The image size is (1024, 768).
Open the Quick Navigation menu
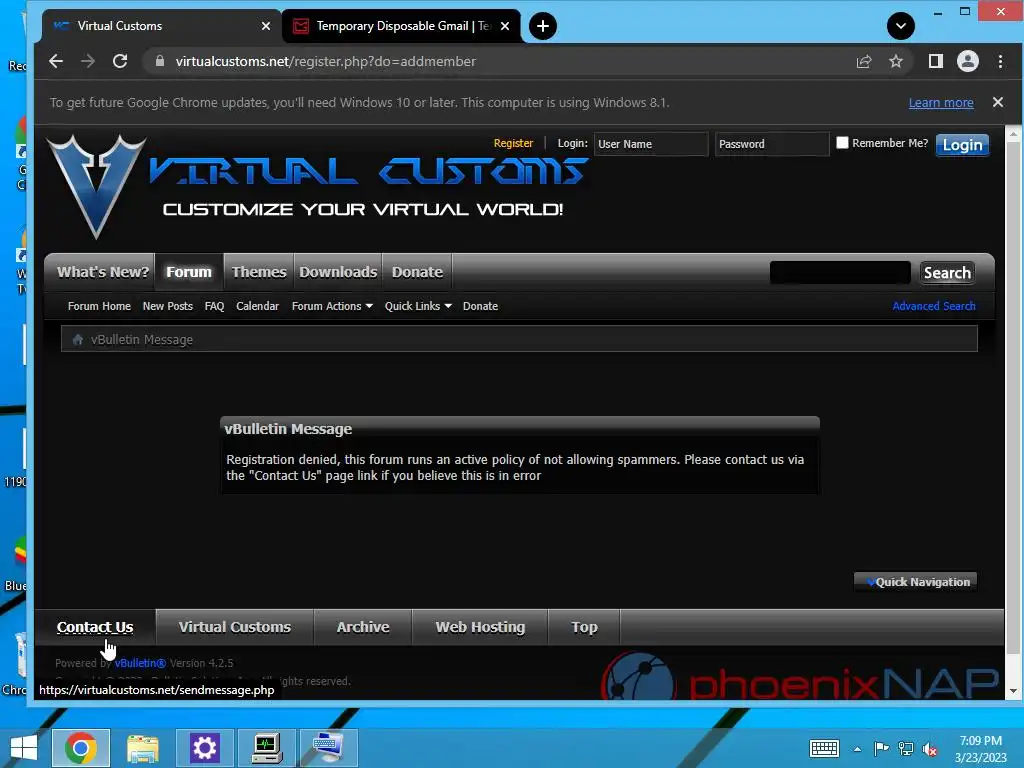[916, 582]
